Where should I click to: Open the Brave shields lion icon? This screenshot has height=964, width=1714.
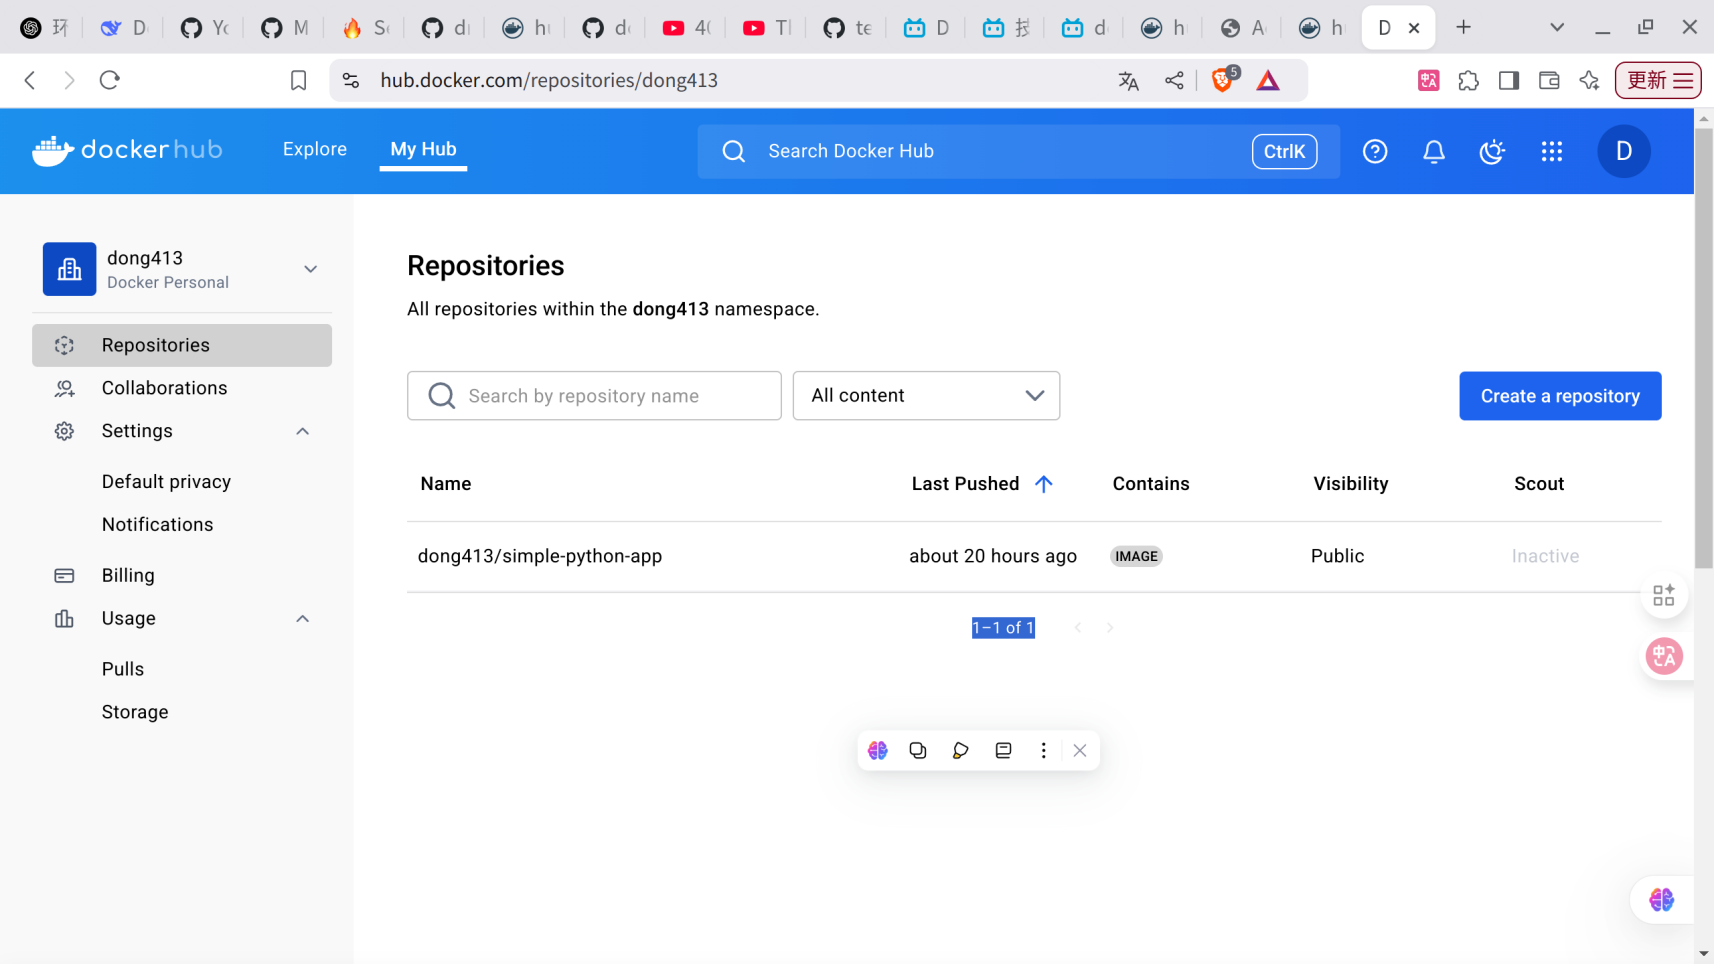pos(1223,80)
